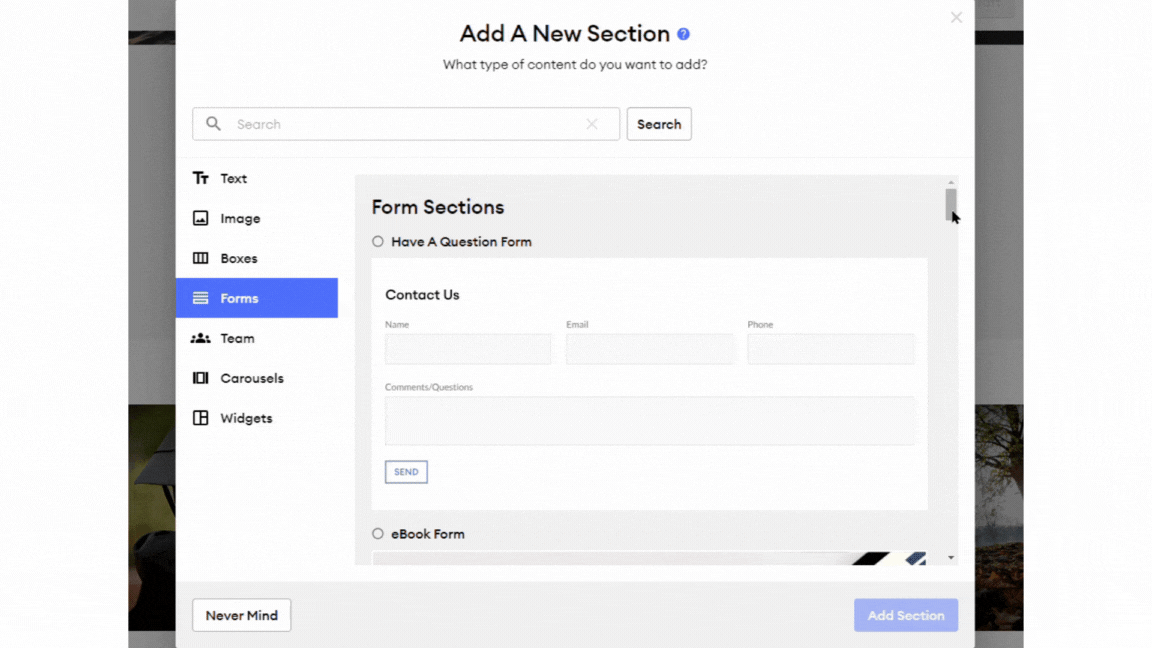Switch to the Team category

pyautogui.click(x=237, y=338)
